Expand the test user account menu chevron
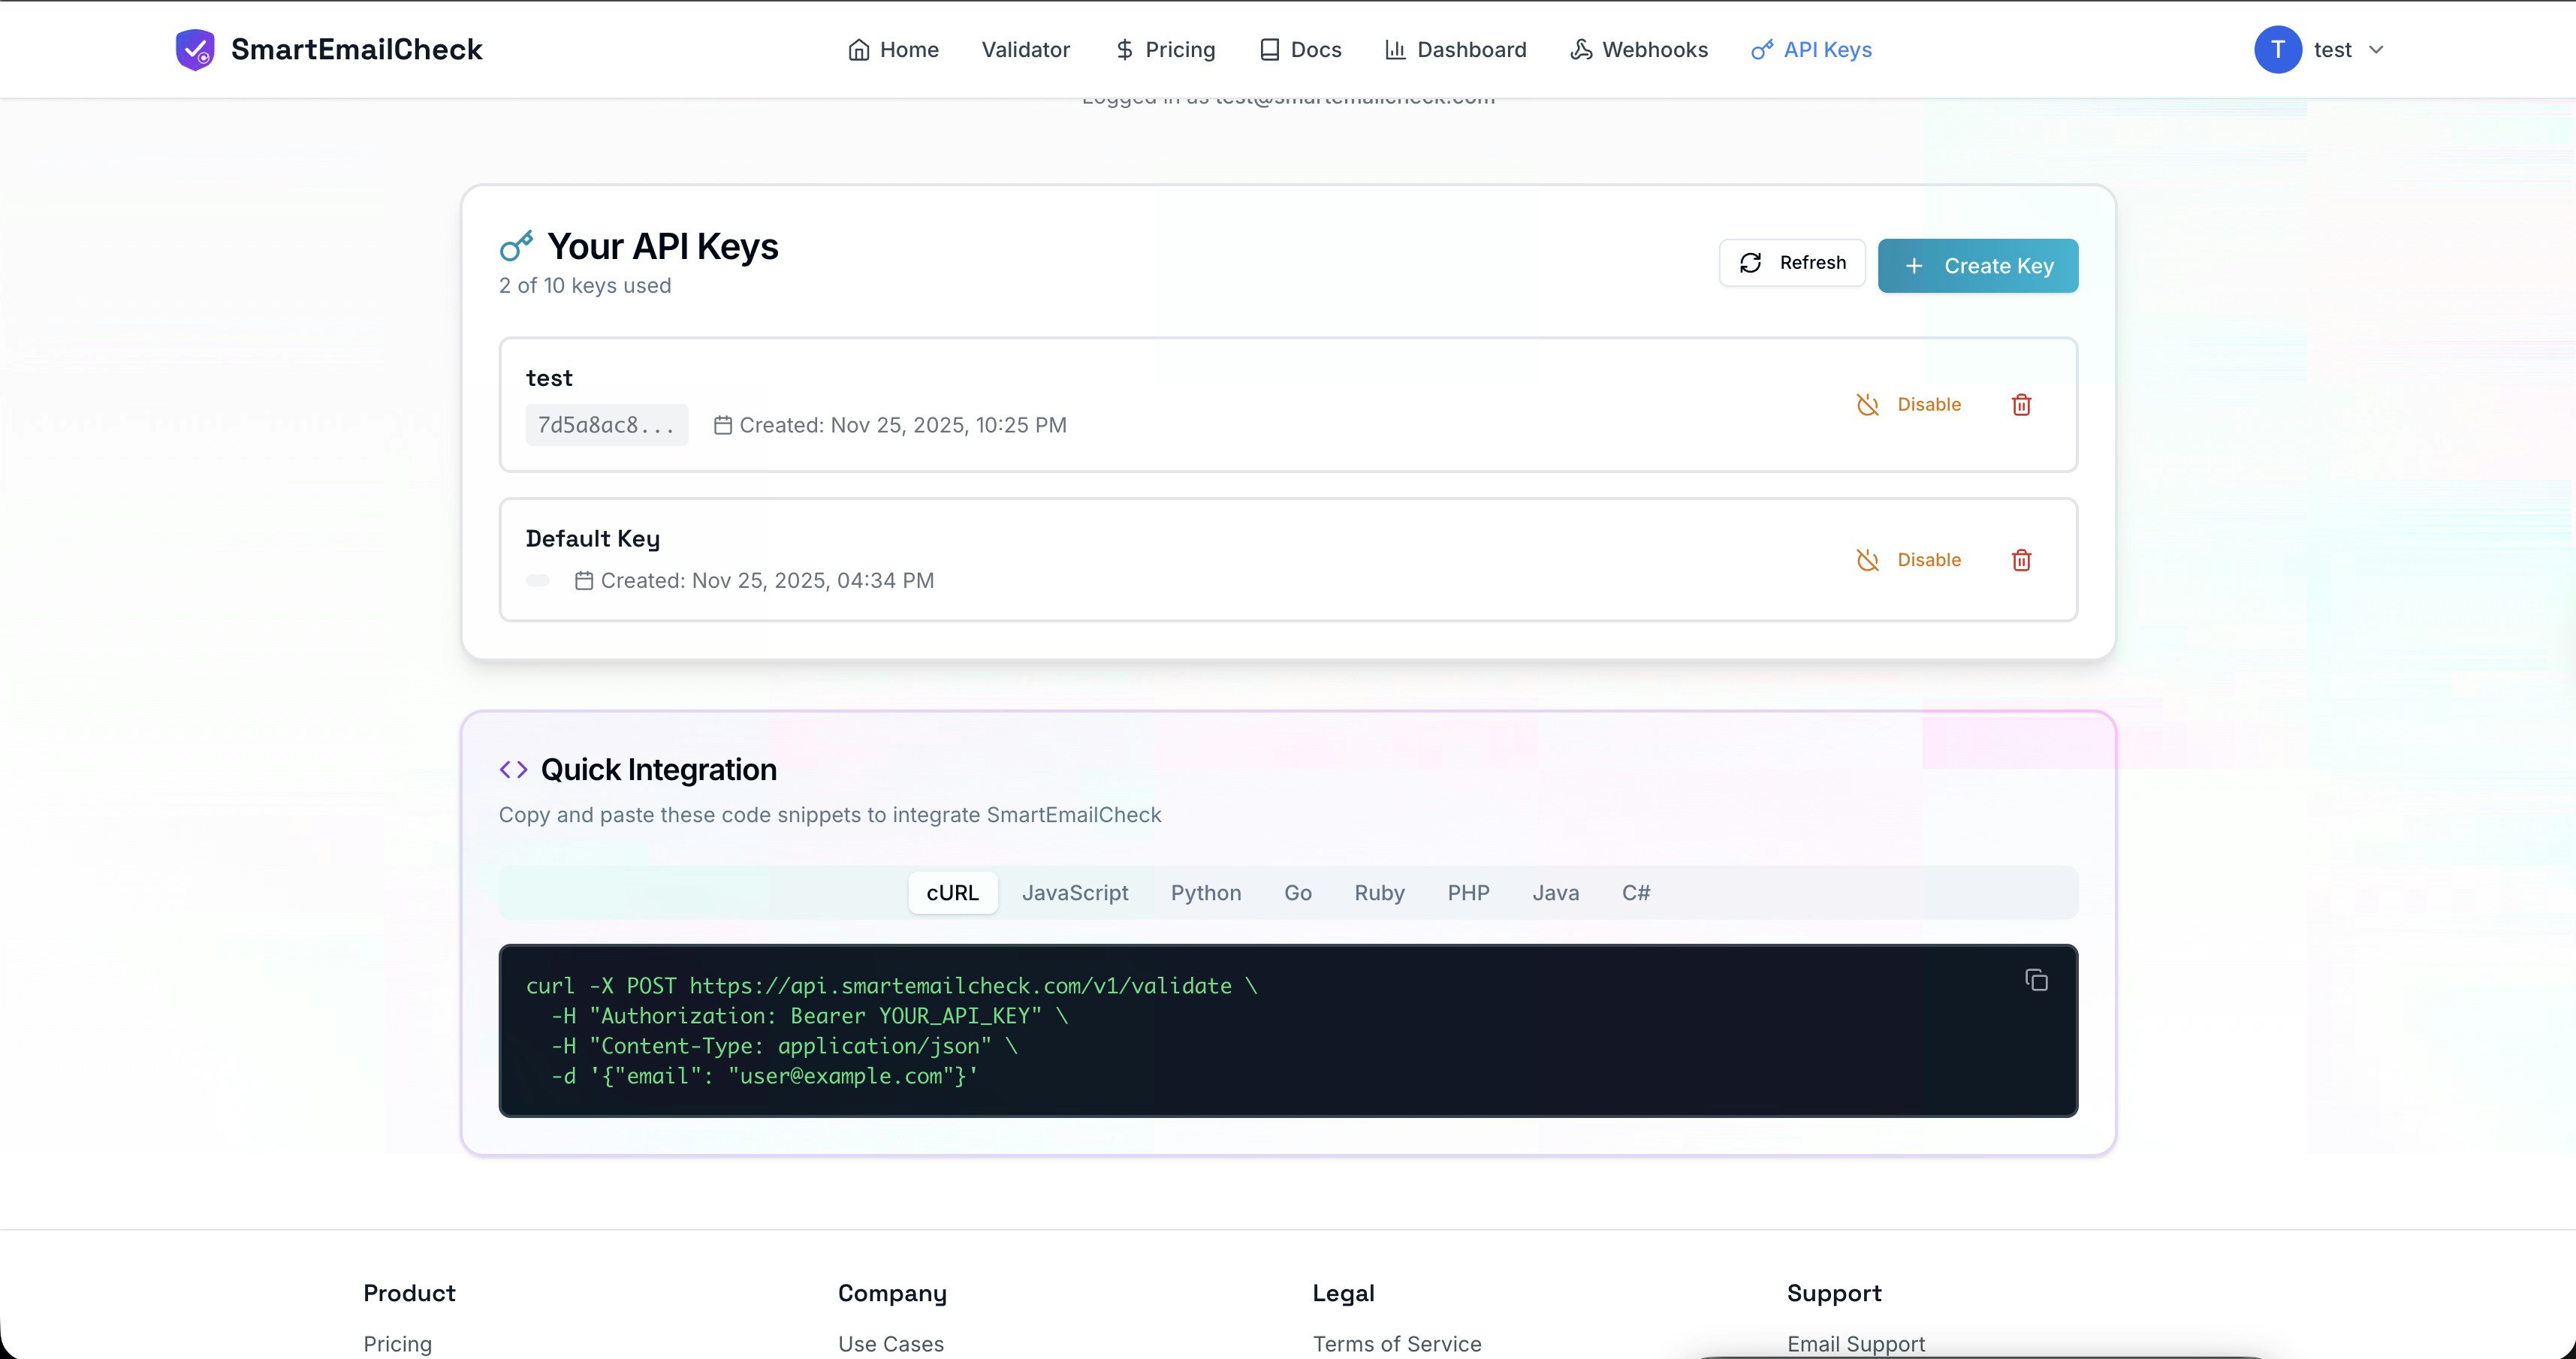The image size is (2576, 1359). [2376, 49]
